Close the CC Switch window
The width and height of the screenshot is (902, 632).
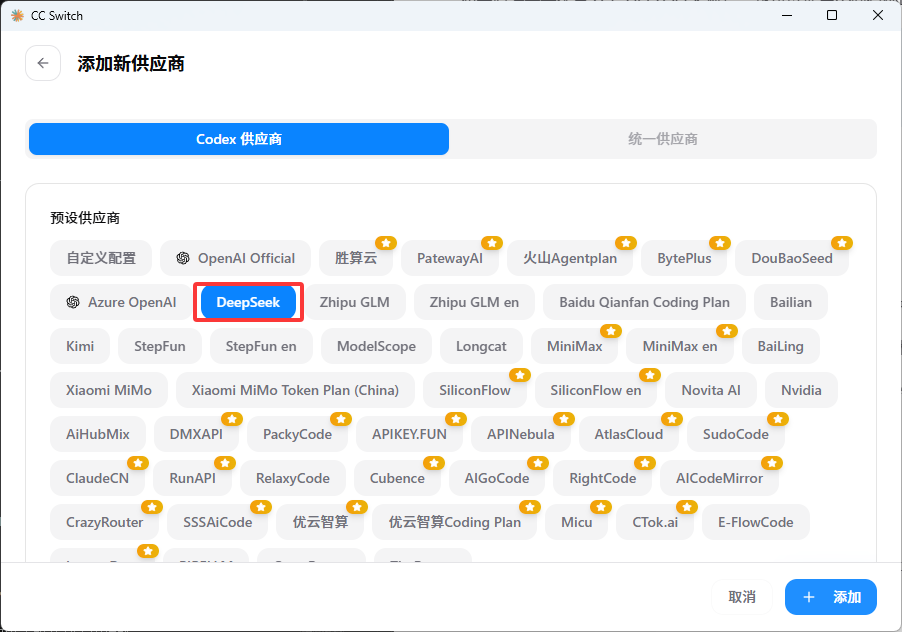point(878,16)
